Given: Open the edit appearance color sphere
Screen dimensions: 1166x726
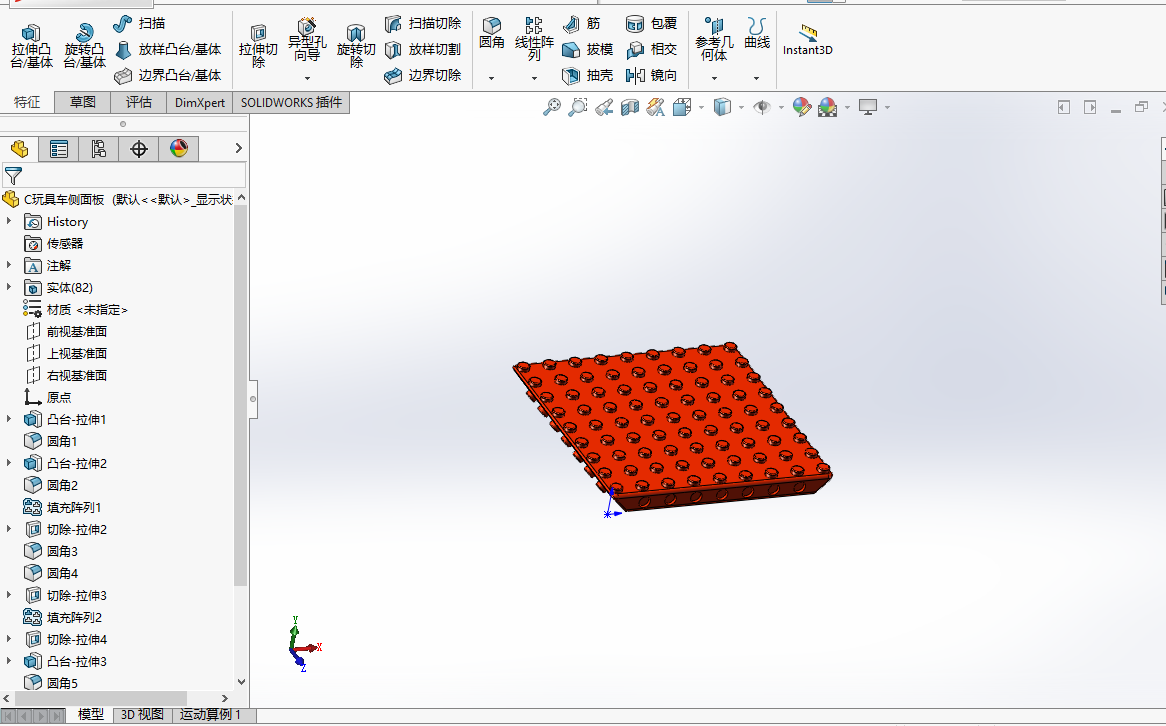Looking at the screenshot, I should click(802, 108).
